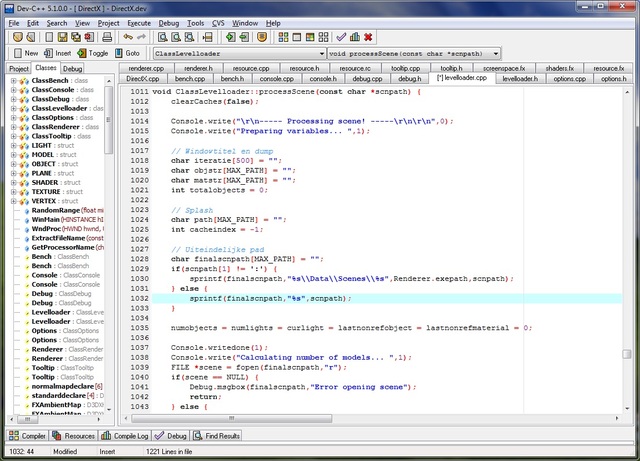This screenshot has height=461, width=640.
Task: Add file to project icon
Action: (231, 37)
